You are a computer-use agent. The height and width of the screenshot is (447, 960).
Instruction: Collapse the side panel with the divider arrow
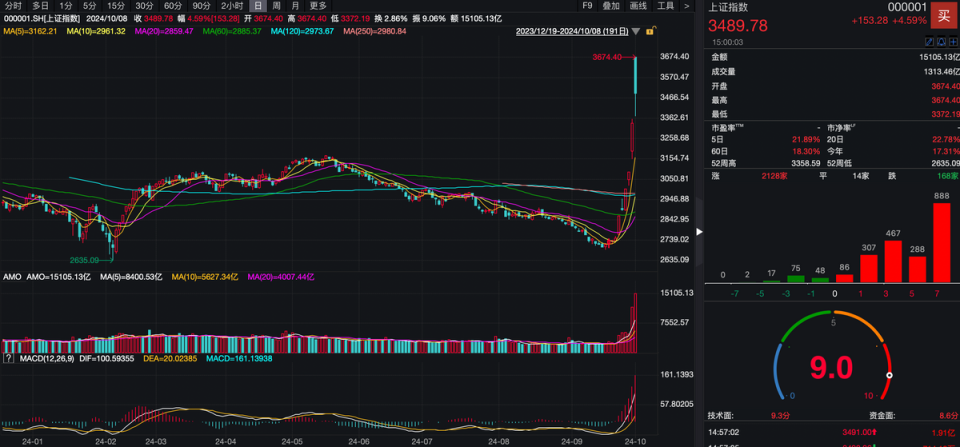pos(699,231)
